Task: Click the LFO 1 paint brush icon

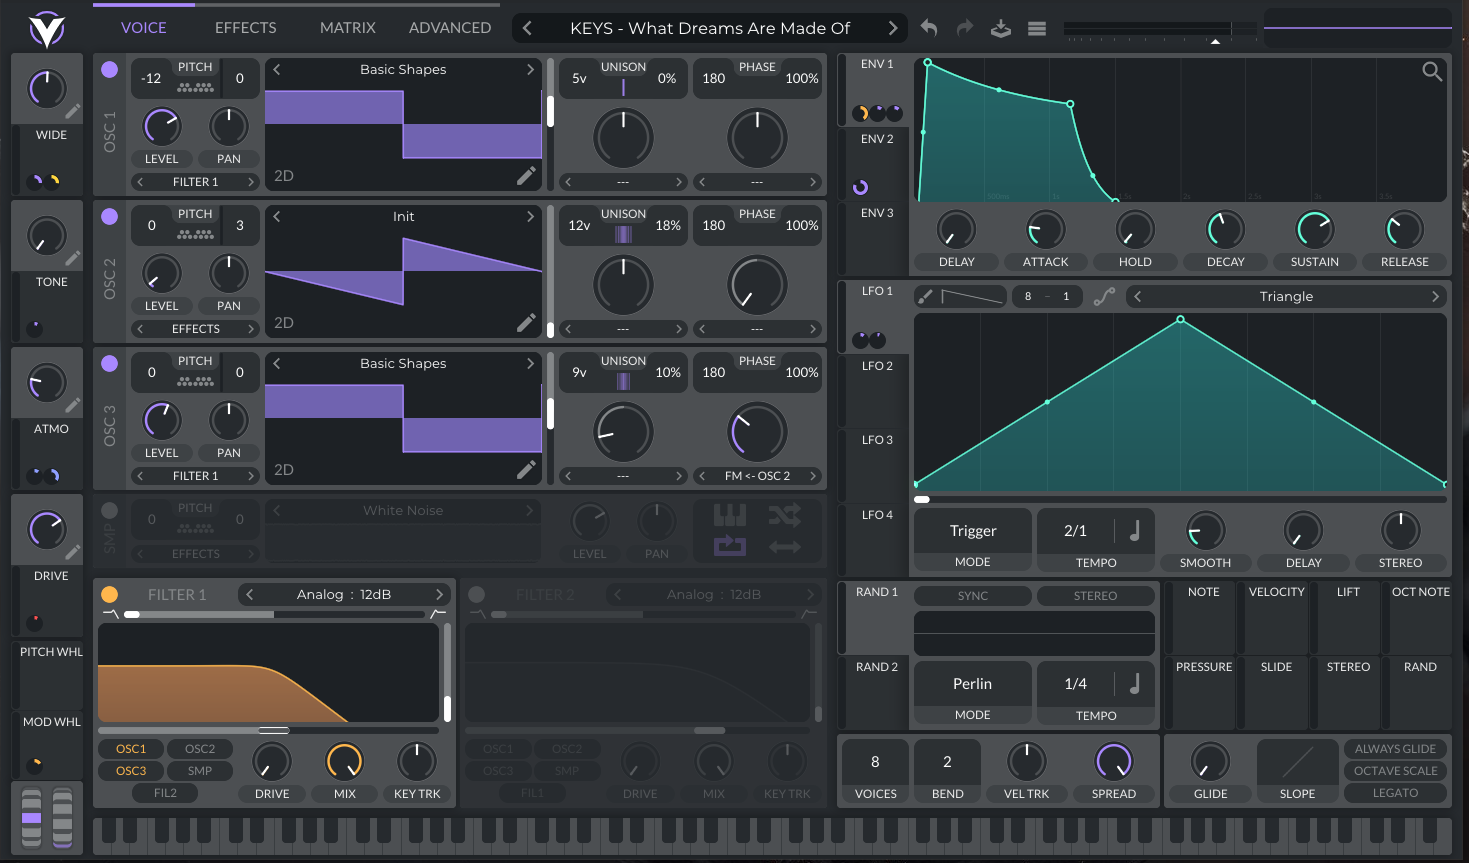Action: coord(926,296)
